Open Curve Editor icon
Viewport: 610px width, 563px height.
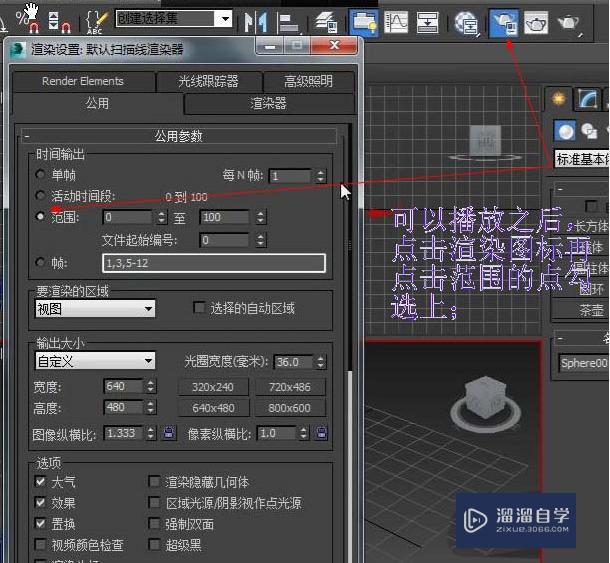pos(396,22)
